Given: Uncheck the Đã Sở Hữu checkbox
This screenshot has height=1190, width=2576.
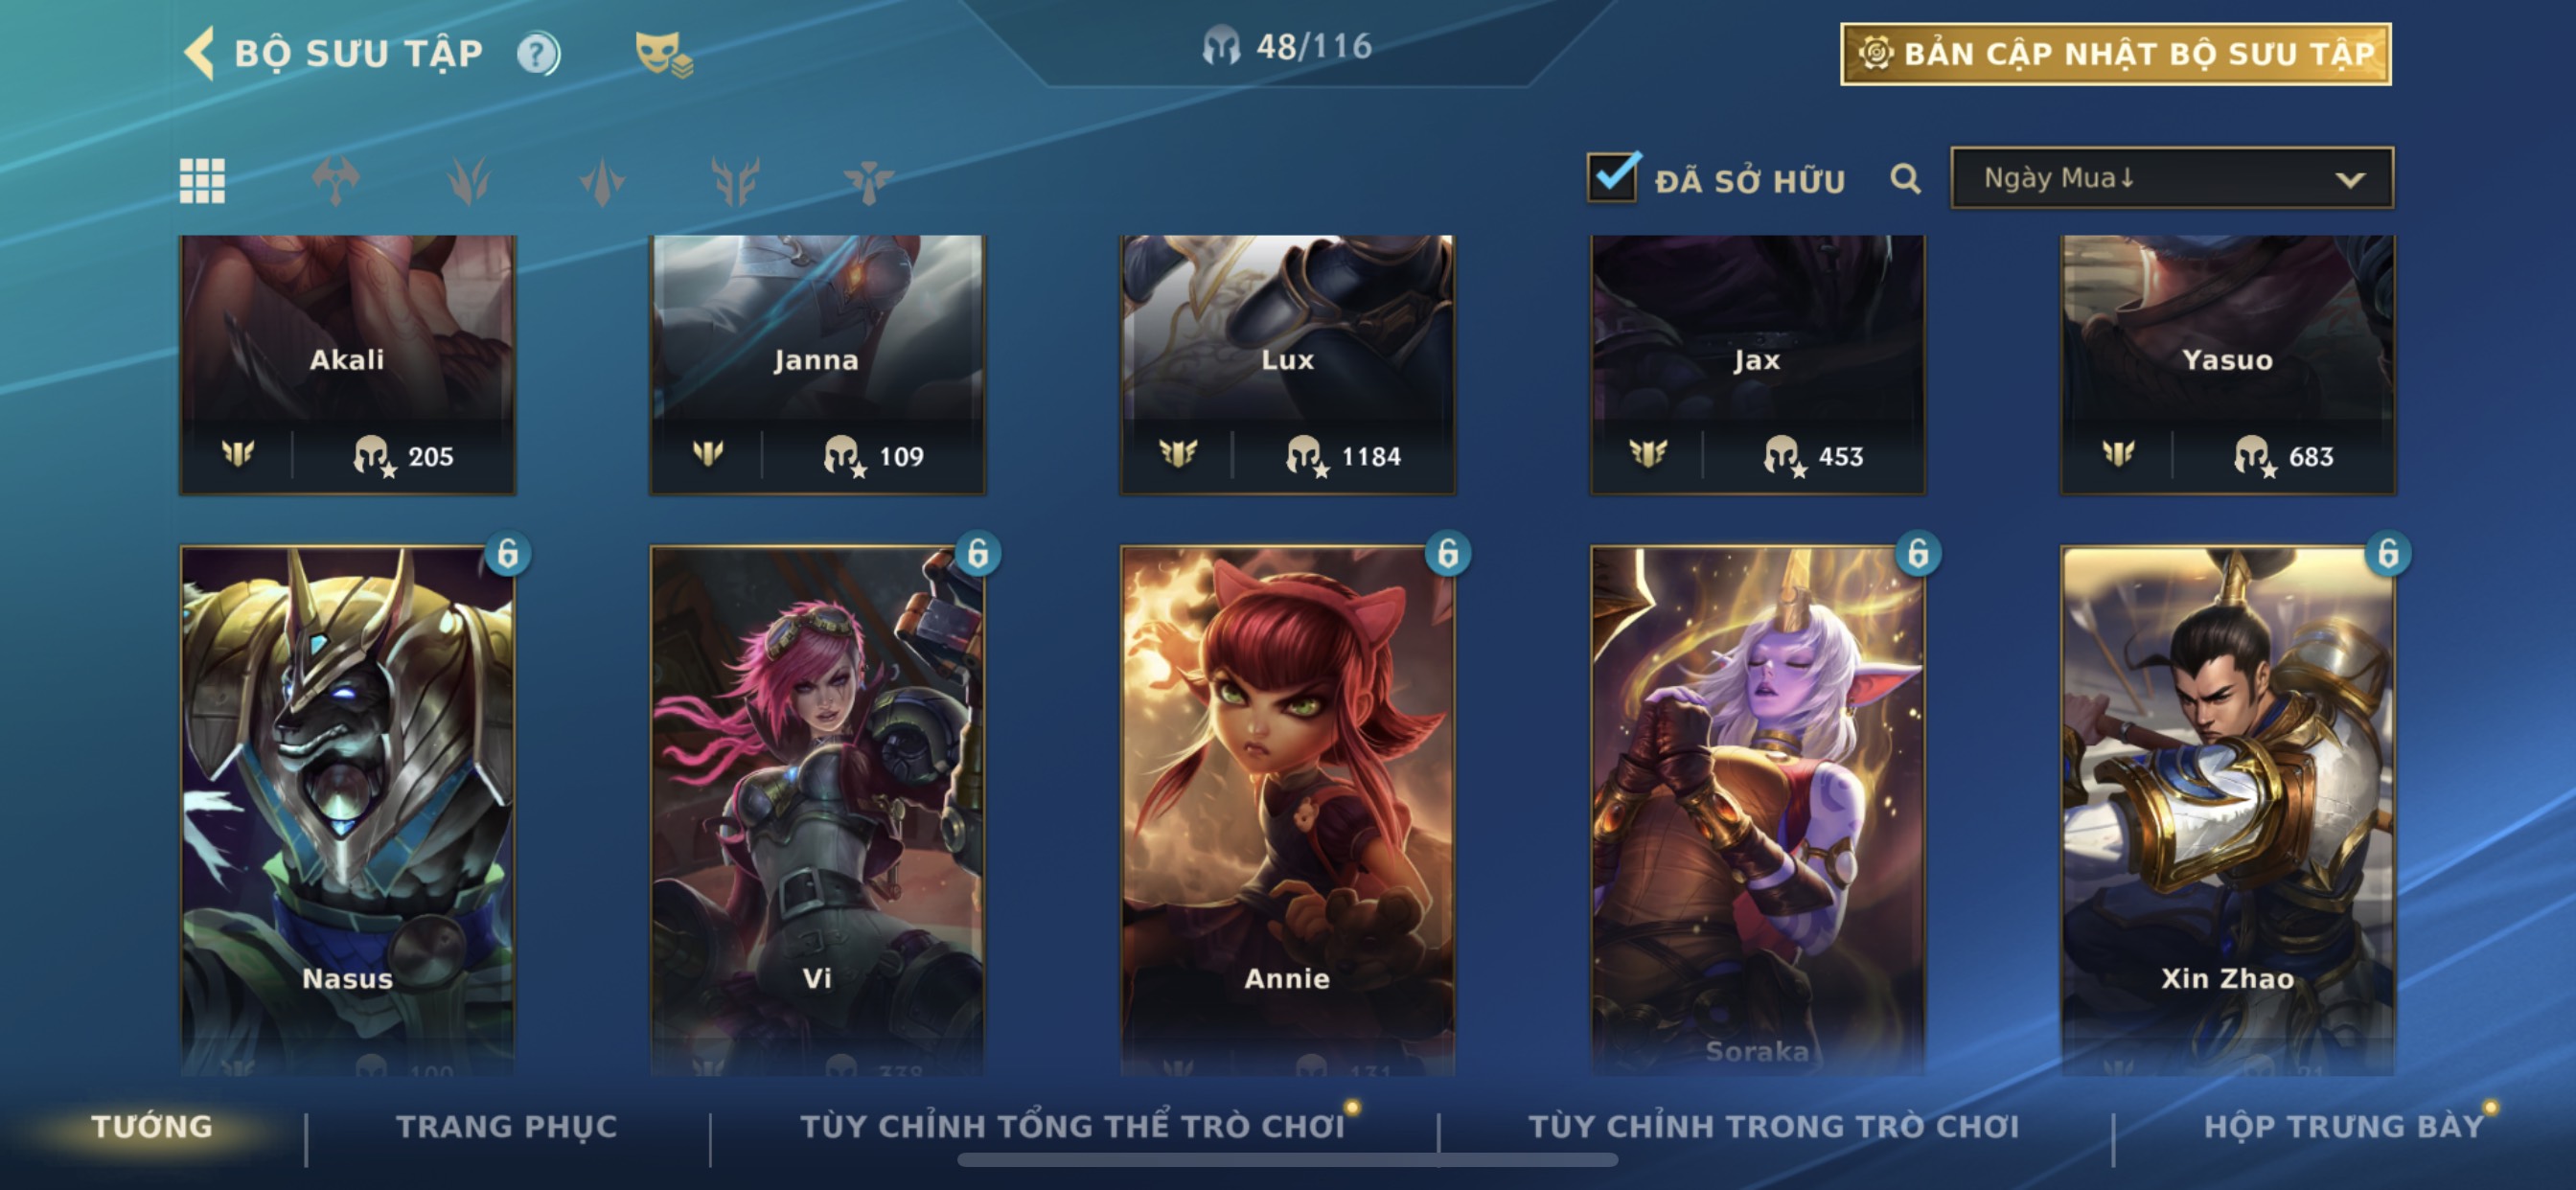Looking at the screenshot, I should click(1613, 178).
